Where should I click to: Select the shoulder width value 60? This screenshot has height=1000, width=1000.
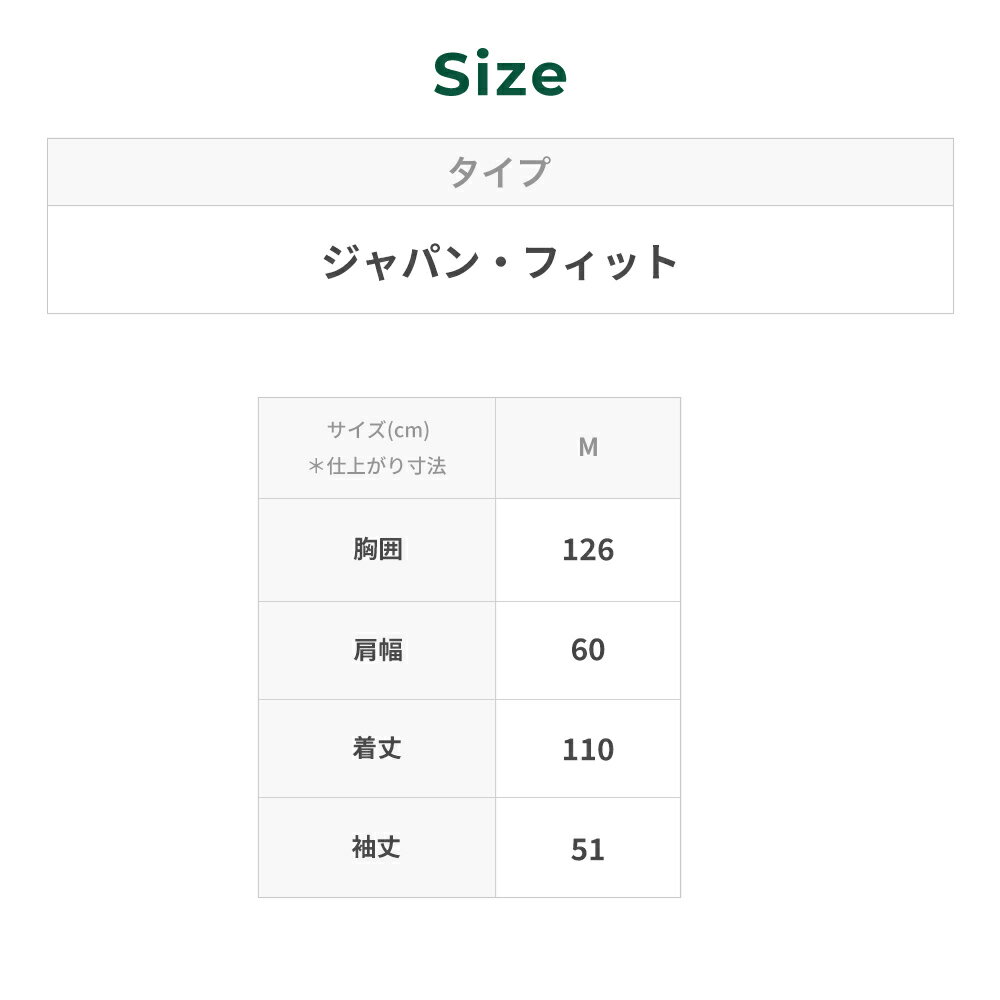588,650
